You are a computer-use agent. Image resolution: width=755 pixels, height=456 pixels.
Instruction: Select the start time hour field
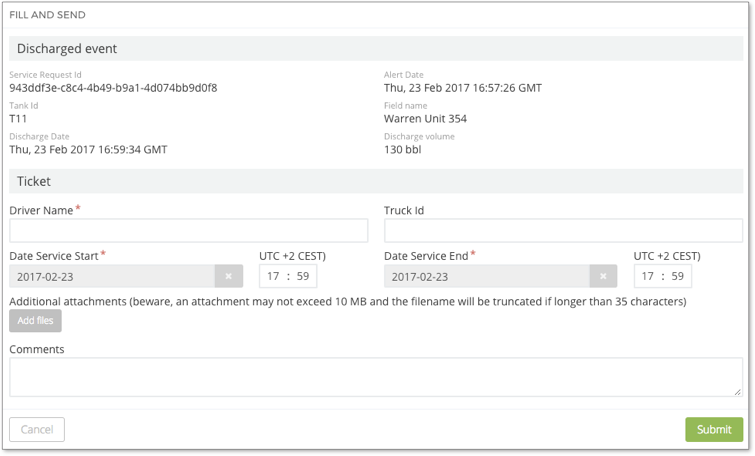(273, 276)
